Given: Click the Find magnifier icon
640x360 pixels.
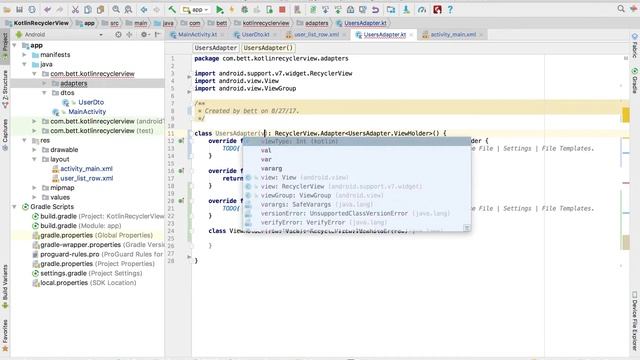Looking at the screenshot, I should pos(116,9).
